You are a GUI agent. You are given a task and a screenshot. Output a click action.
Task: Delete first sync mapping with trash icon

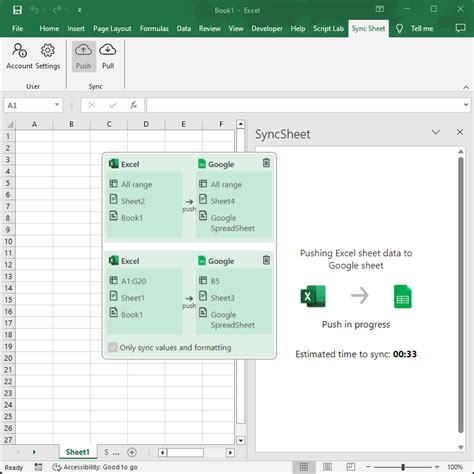[x=266, y=163]
